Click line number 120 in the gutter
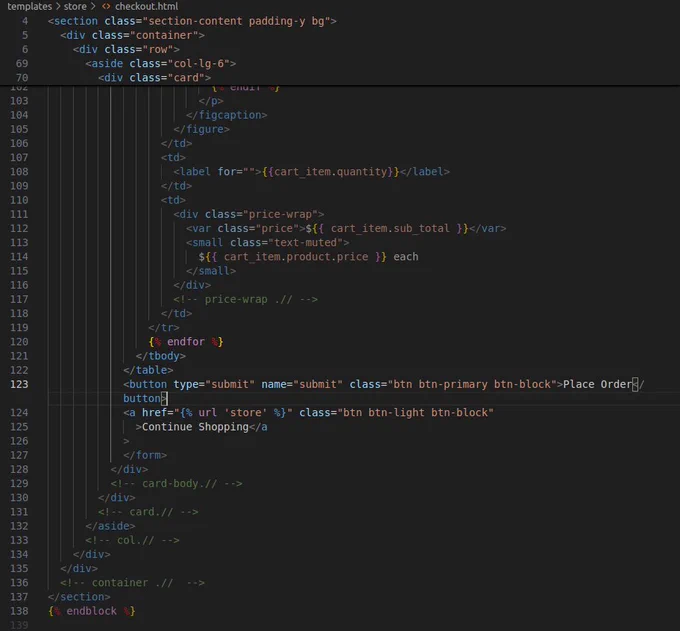The image size is (680, 631). point(19,342)
